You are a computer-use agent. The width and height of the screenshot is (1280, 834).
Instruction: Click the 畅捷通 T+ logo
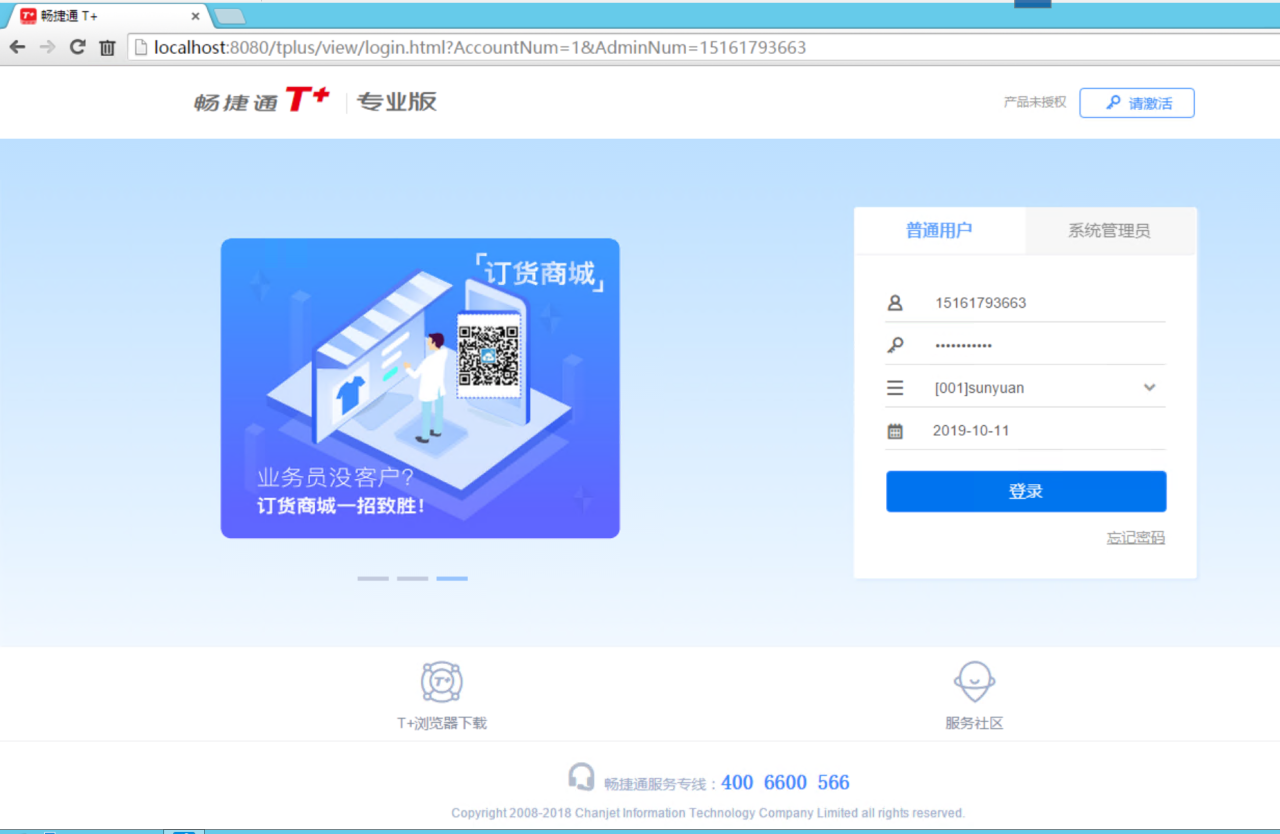pos(262,100)
